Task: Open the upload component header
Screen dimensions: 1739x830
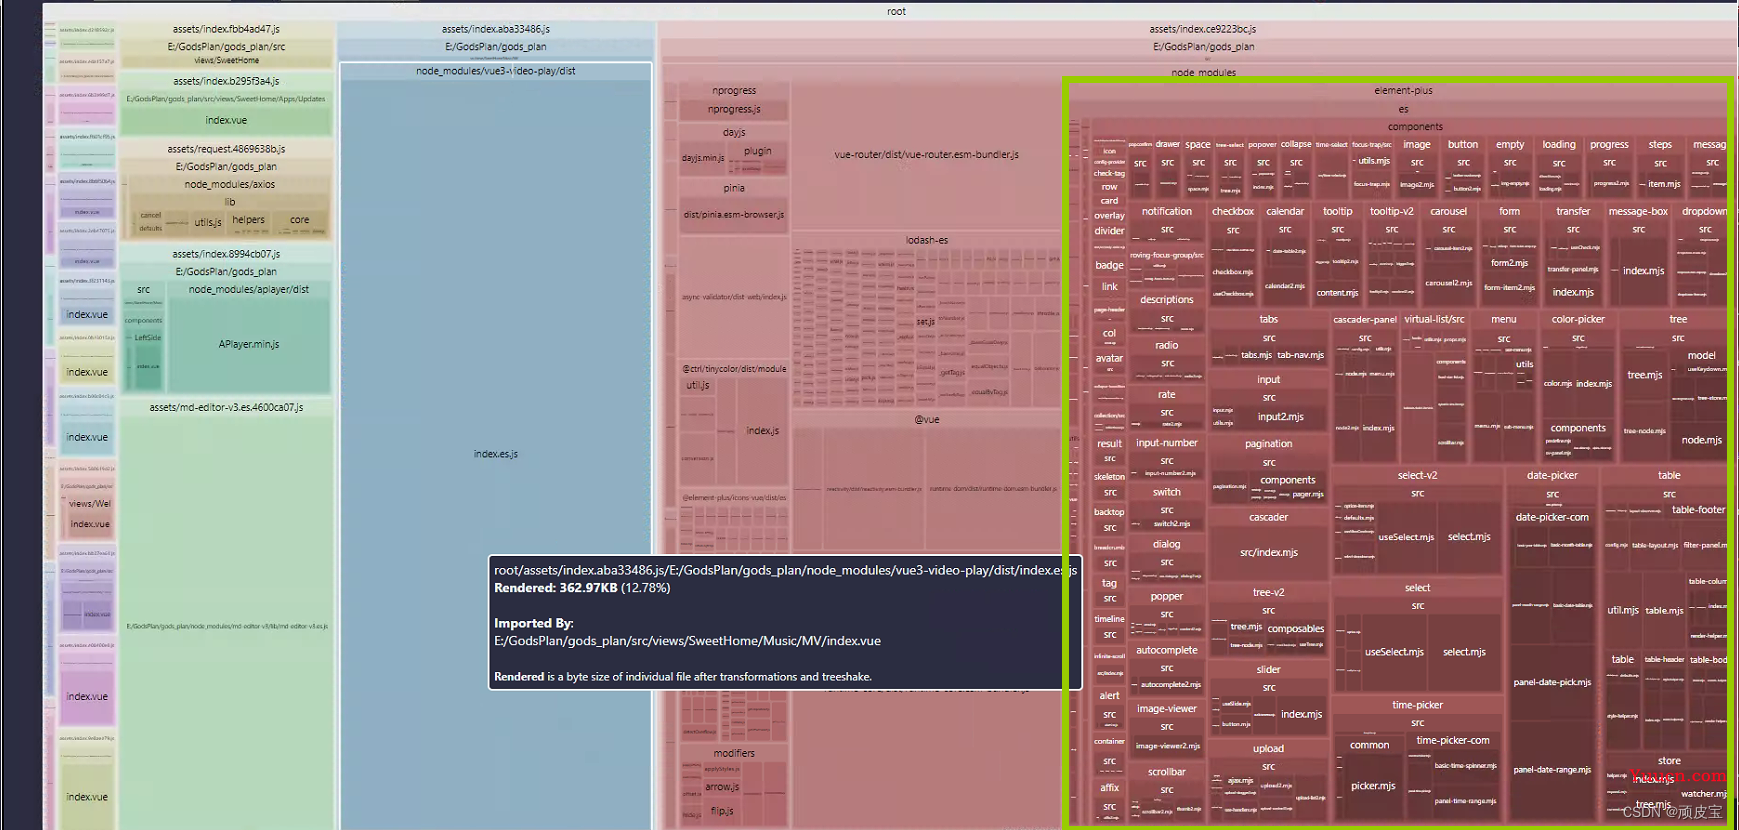Action: 1268,748
